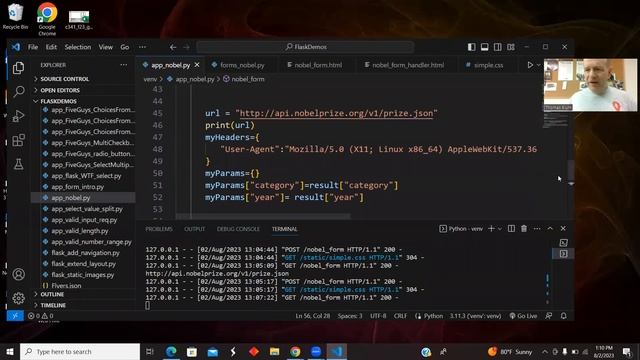Click the Windows taskbar search box
Viewport: 640px width, 360px height.
[x=80, y=351]
